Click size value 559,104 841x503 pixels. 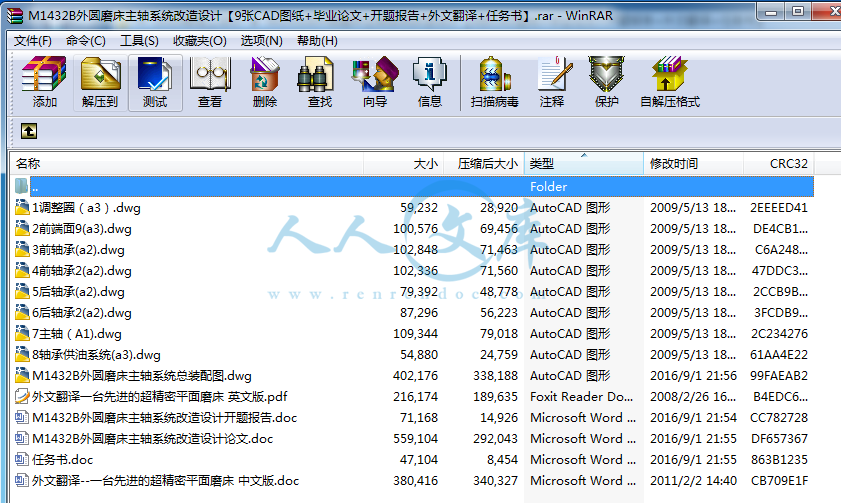(x=415, y=438)
